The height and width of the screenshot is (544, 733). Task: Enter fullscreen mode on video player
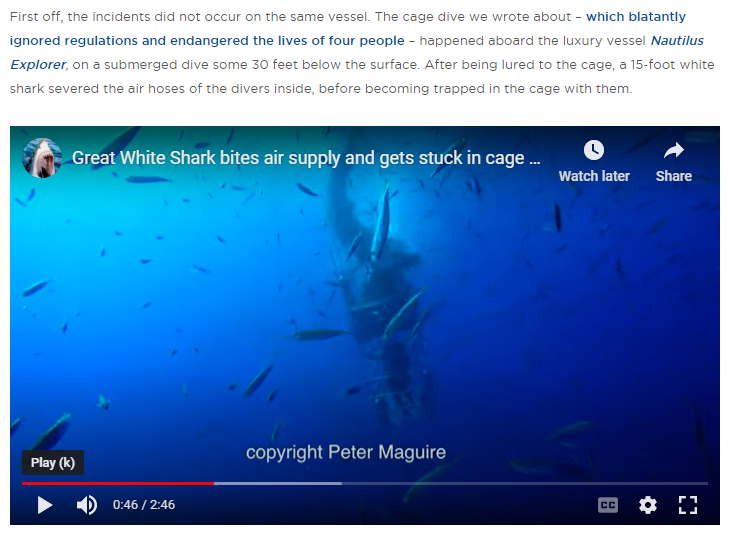click(x=688, y=505)
